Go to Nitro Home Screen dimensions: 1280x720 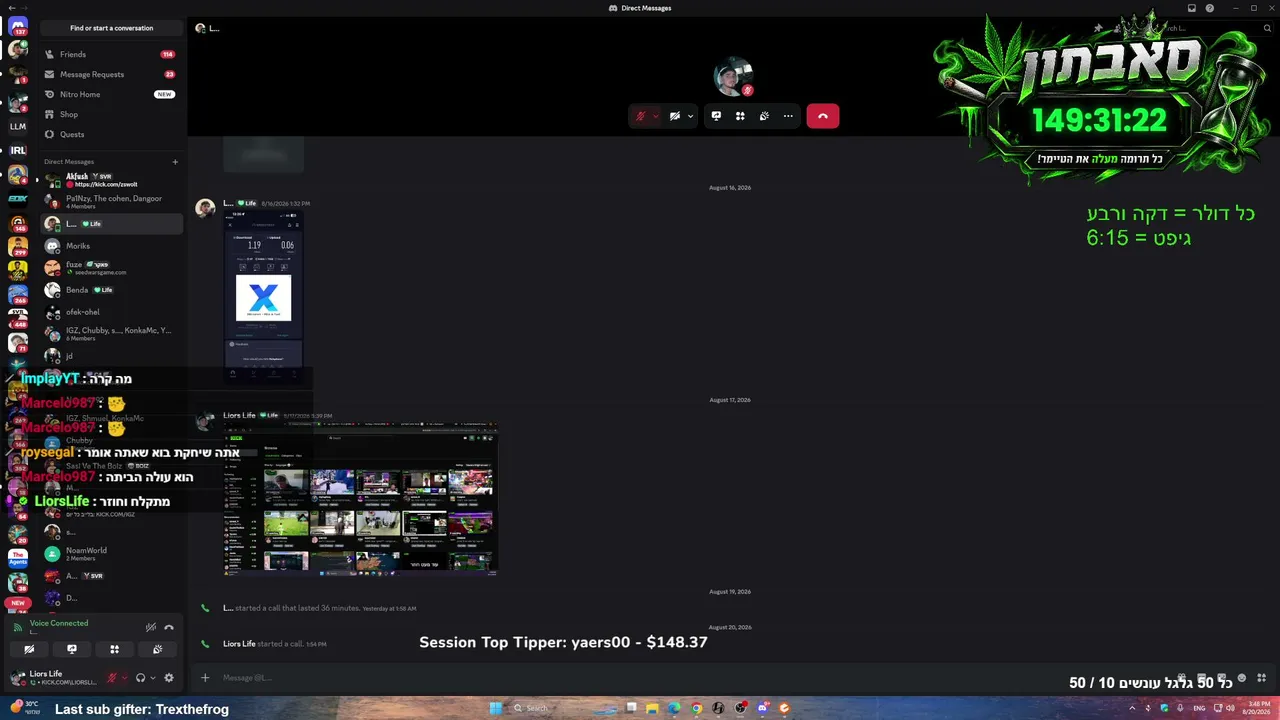pyautogui.click(x=111, y=94)
